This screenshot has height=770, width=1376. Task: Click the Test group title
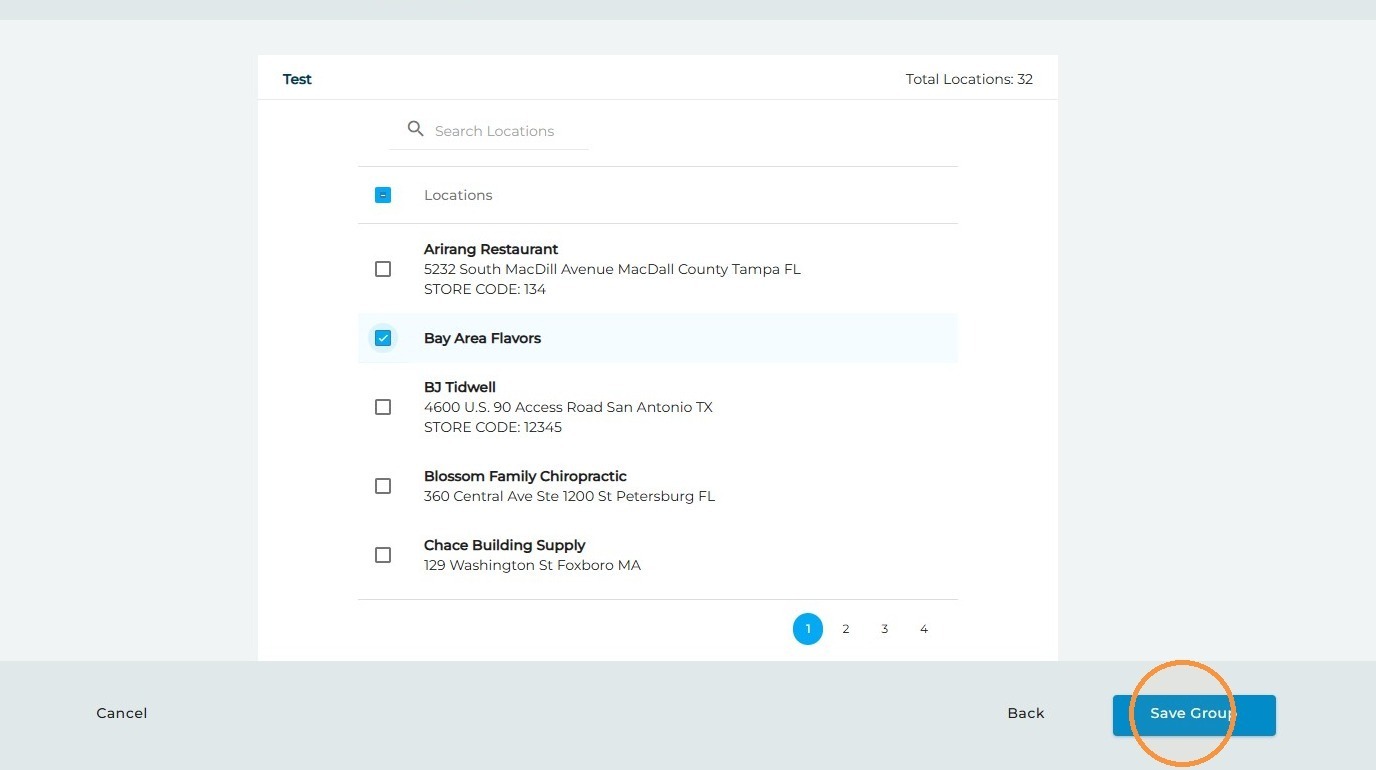pyautogui.click(x=297, y=79)
